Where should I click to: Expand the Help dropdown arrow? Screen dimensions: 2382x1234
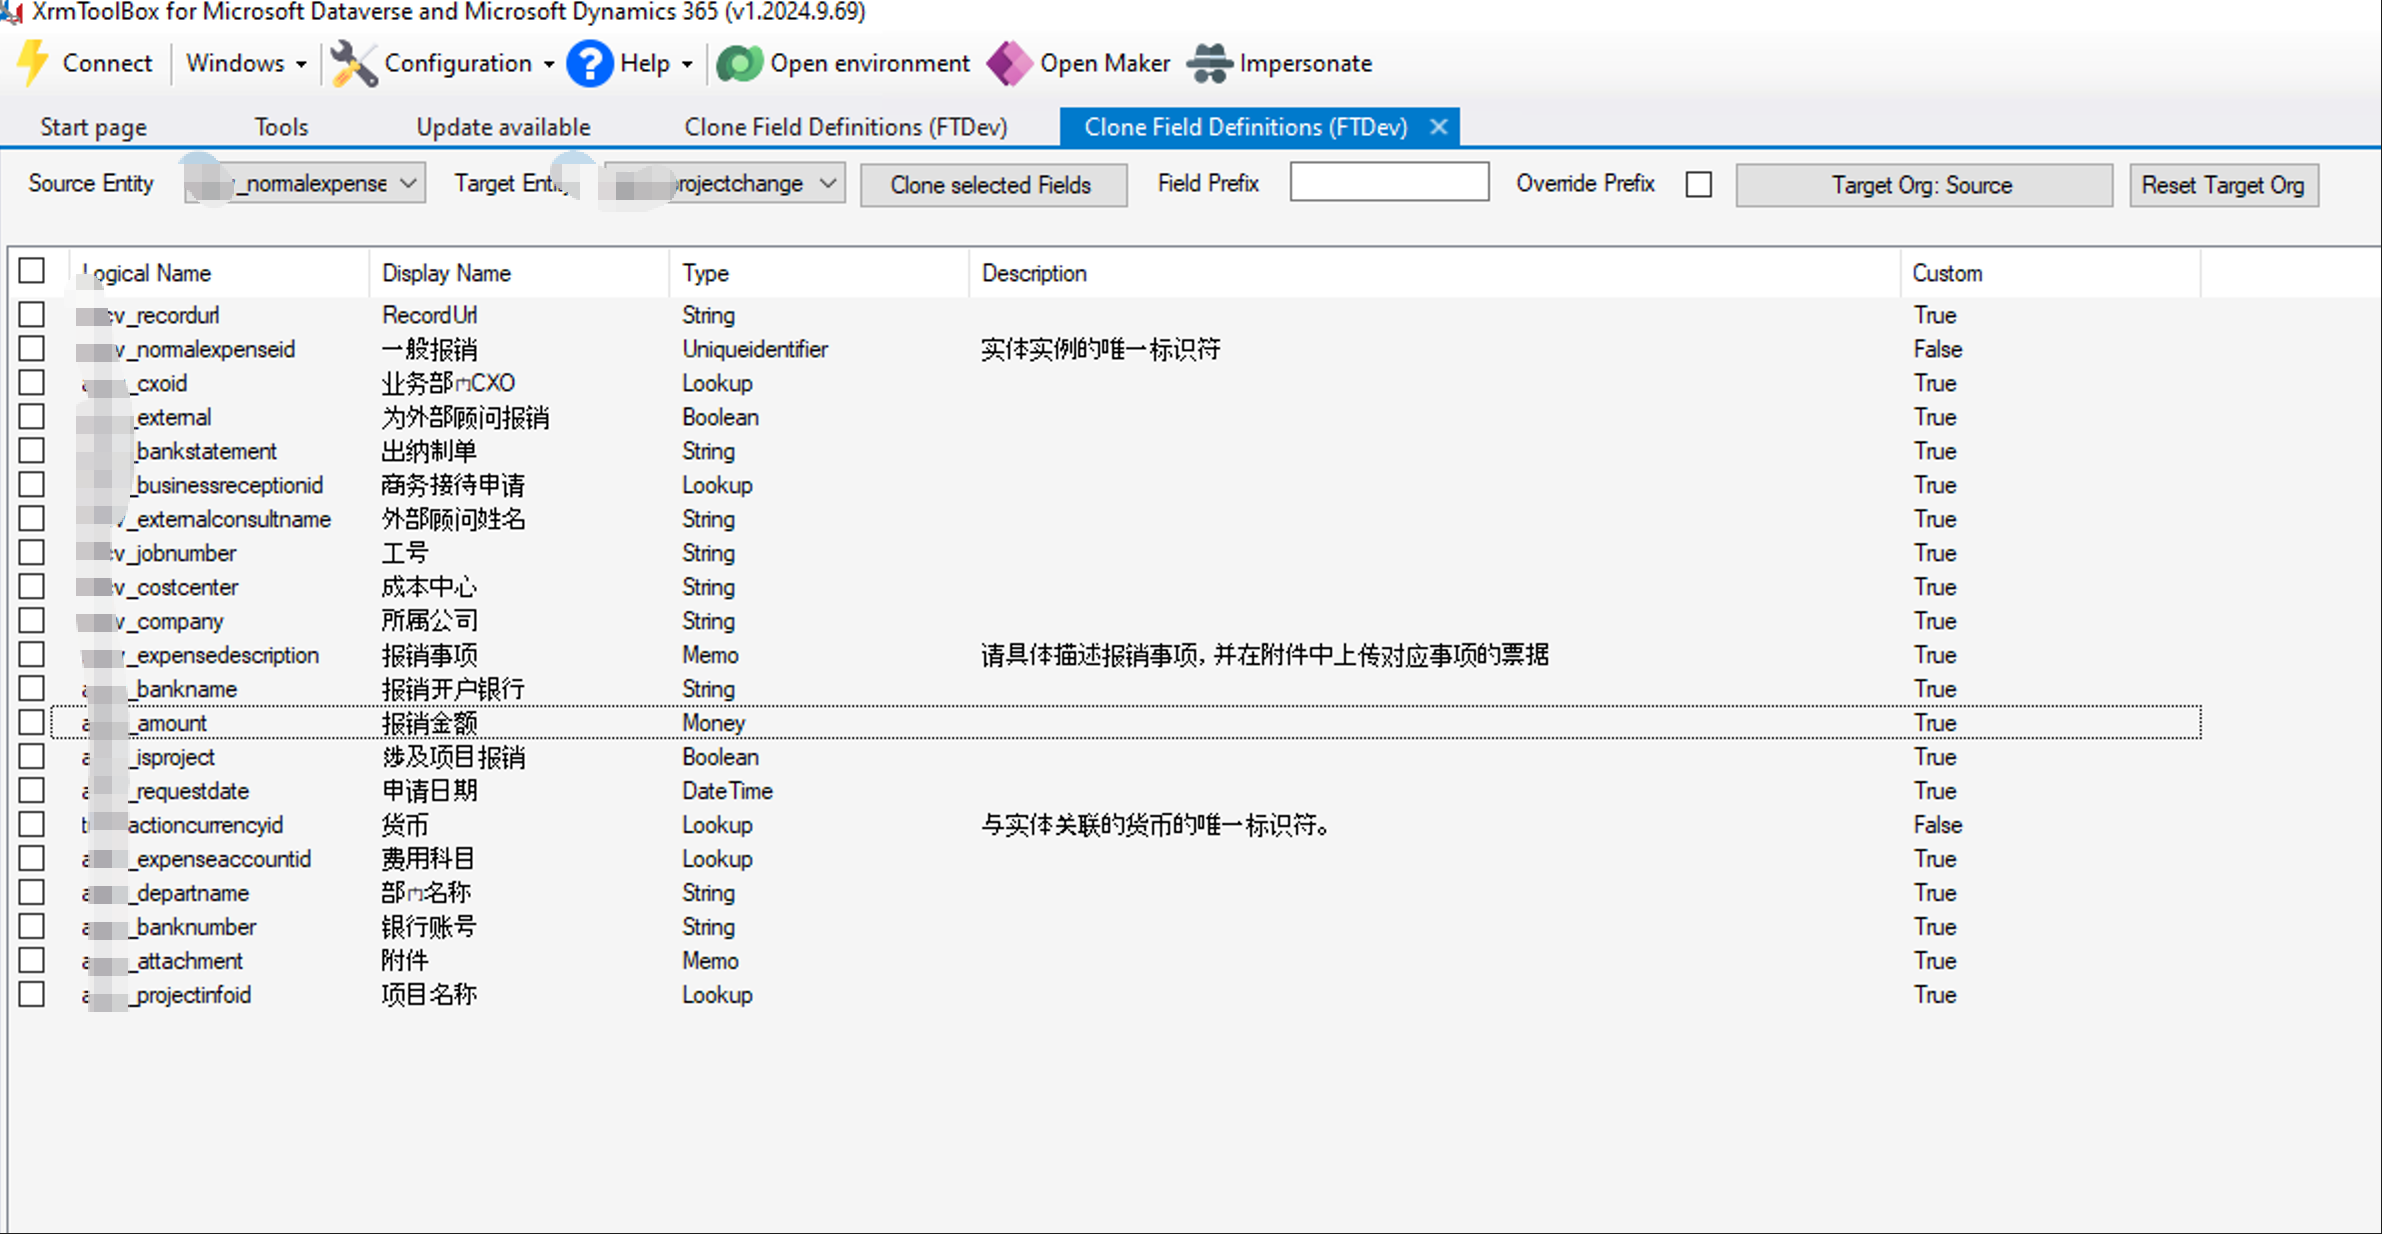coord(687,64)
